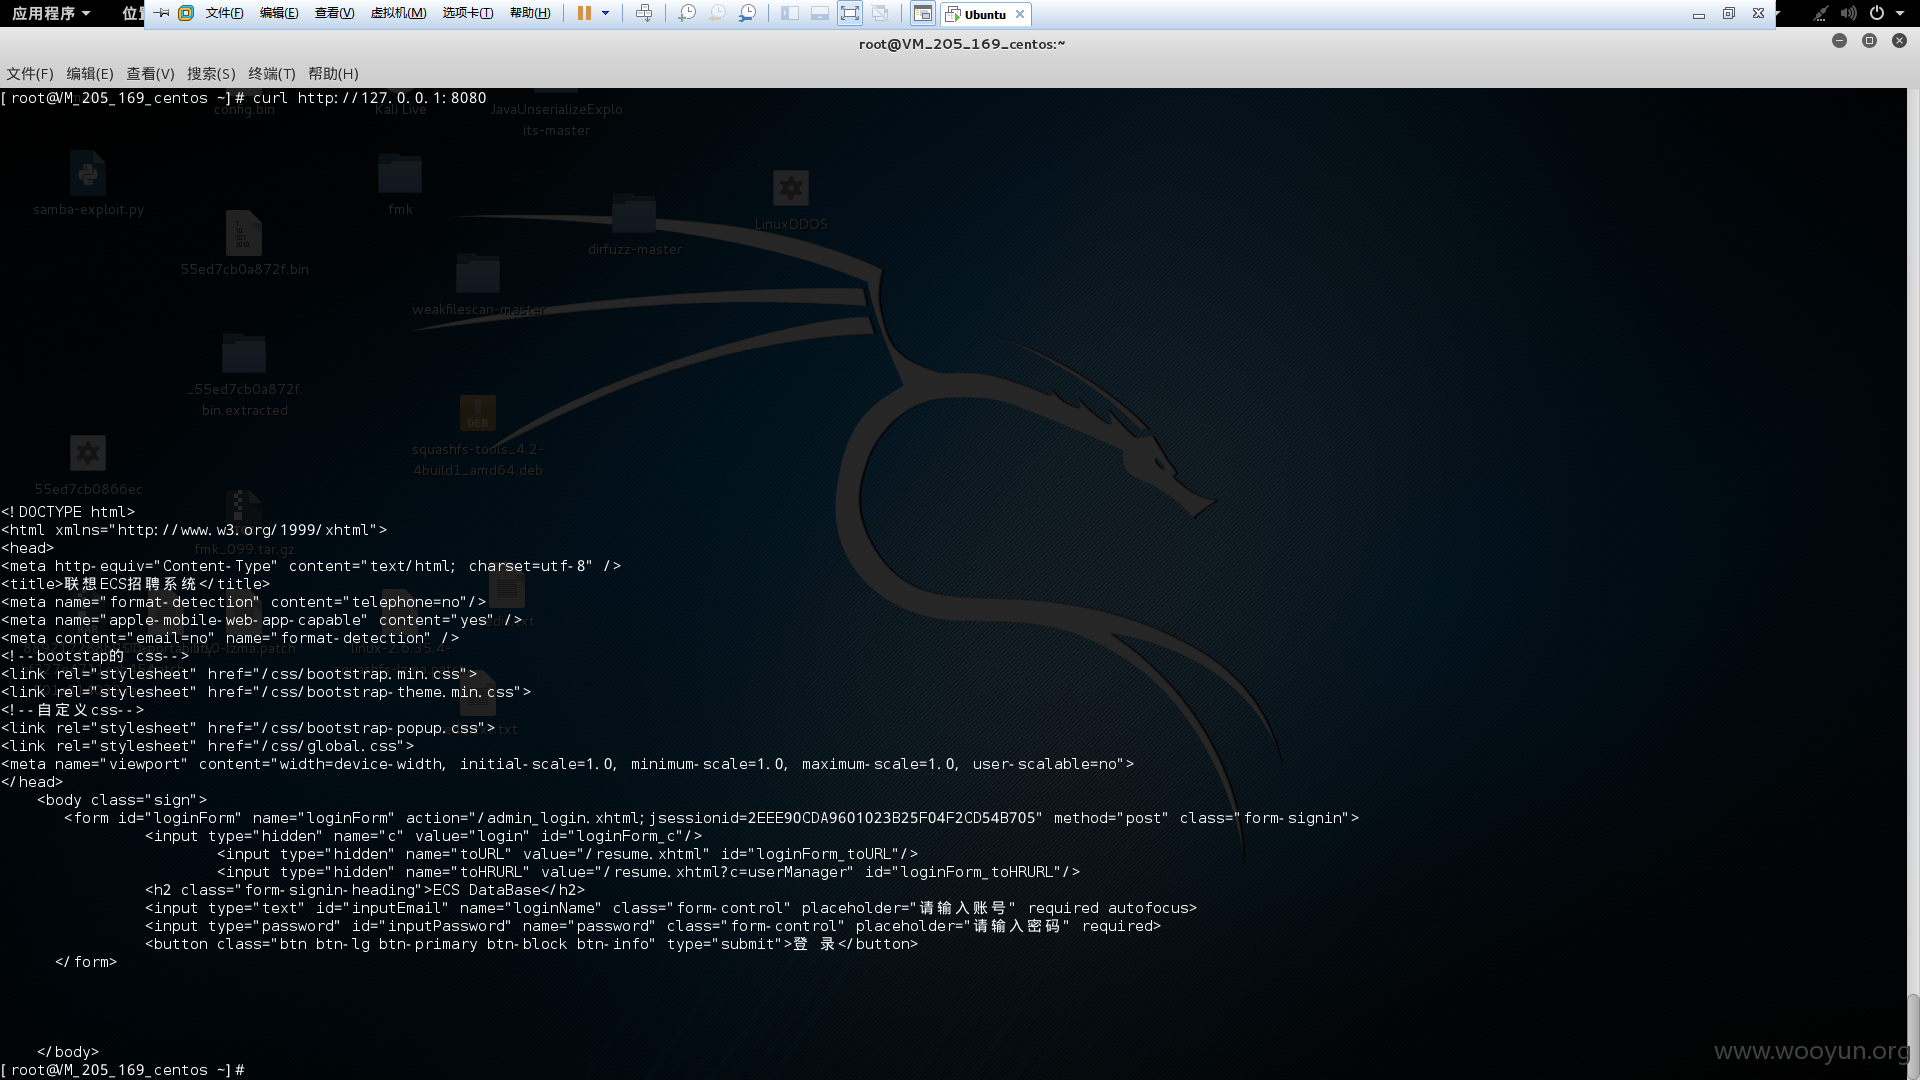Open the power options dropdown arrow beside pause
This screenshot has width=1920, height=1080.
tap(605, 13)
